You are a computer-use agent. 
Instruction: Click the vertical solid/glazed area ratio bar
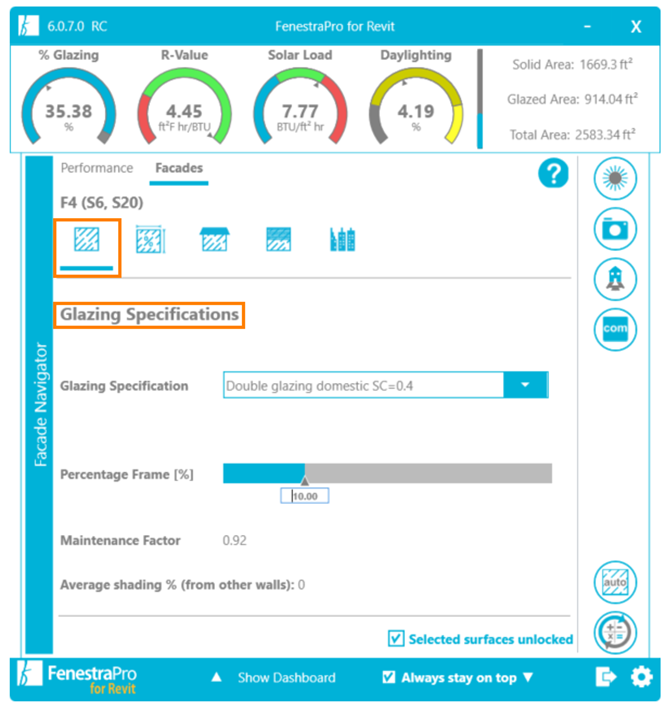479,99
